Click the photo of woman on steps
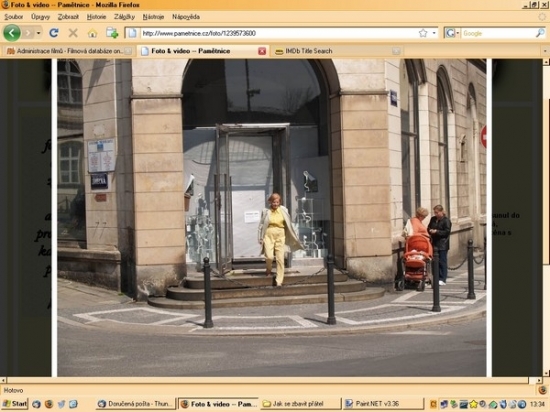Image resolution: width=550 pixels, height=412 pixels. point(272,217)
